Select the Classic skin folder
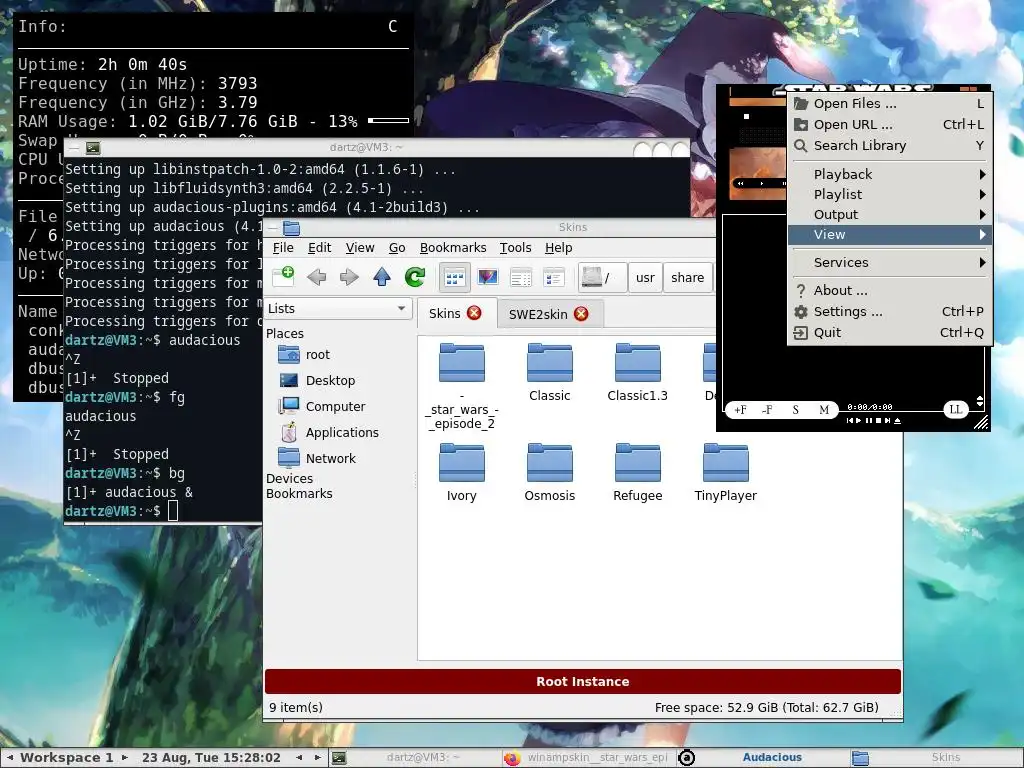The width and height of the screenshot is (1024, 768). pyautogui.click(x=550, y=371)
